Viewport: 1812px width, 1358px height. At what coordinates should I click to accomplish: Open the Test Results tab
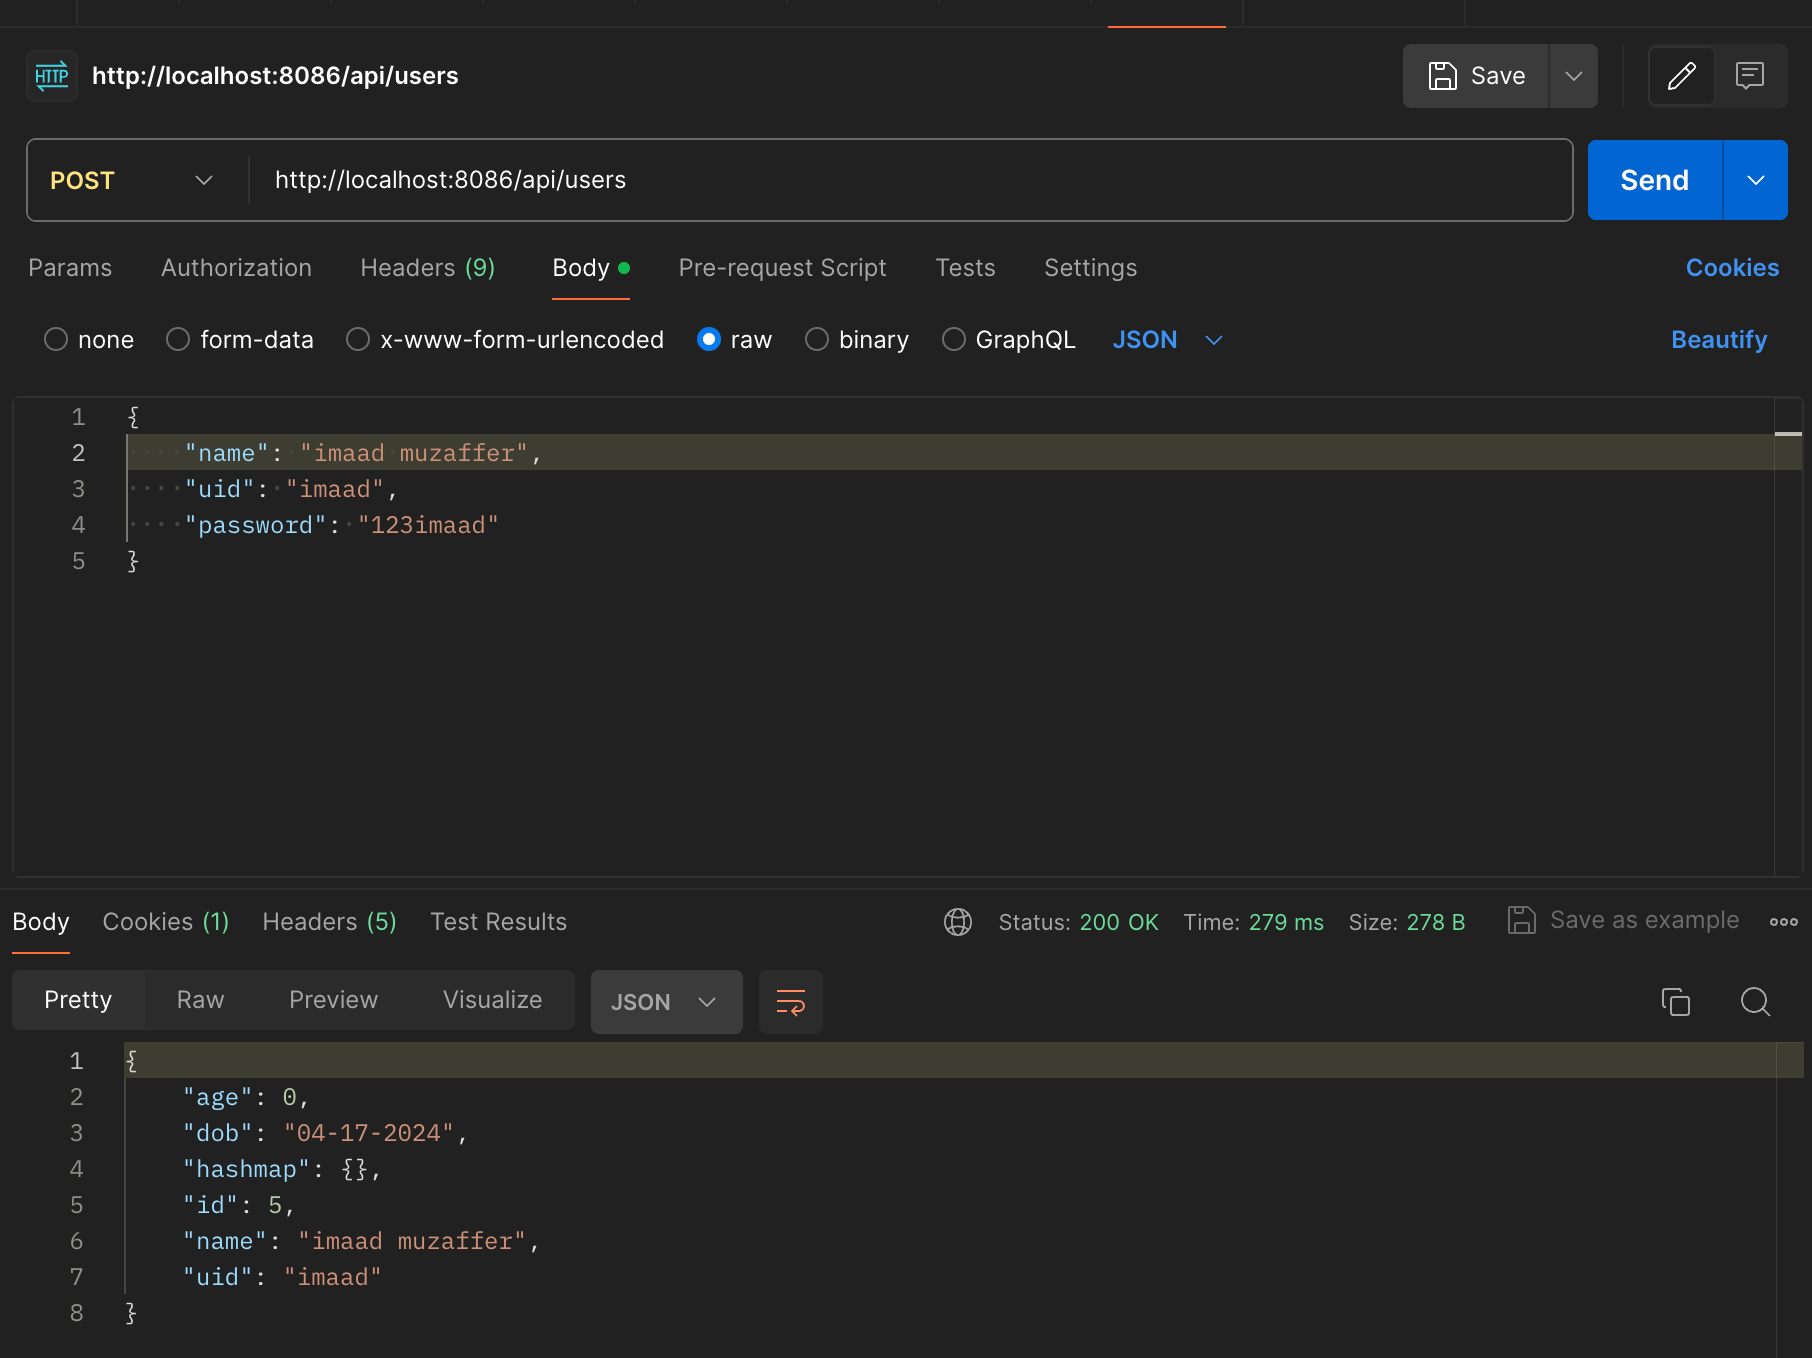coord(499,922)
